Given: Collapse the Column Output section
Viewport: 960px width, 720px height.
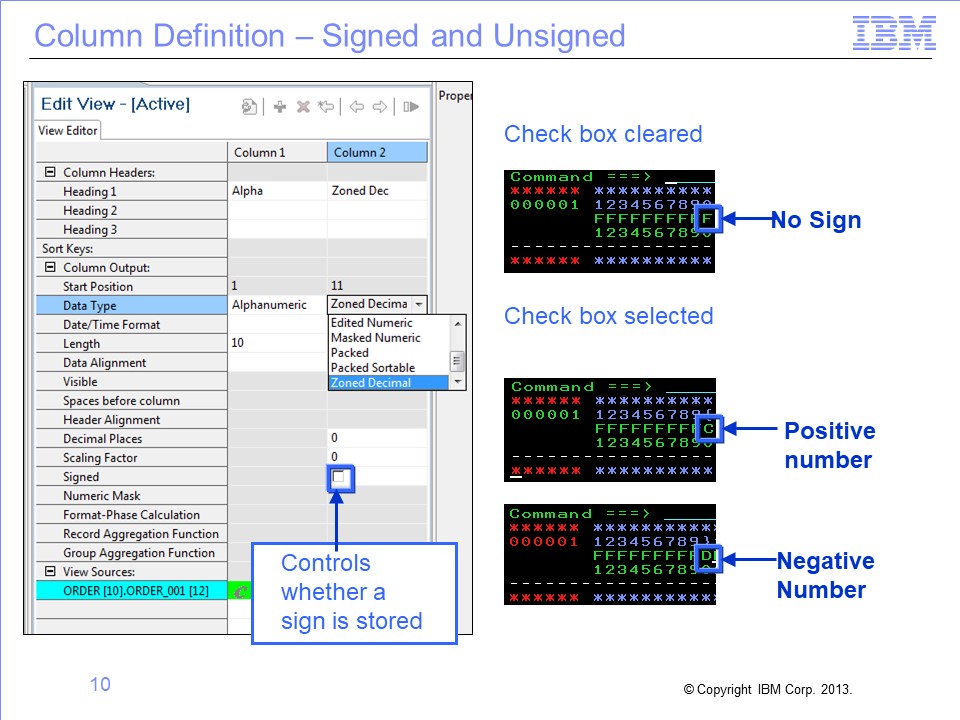Looking at the screenshot, I should click(x=50, y=267).
